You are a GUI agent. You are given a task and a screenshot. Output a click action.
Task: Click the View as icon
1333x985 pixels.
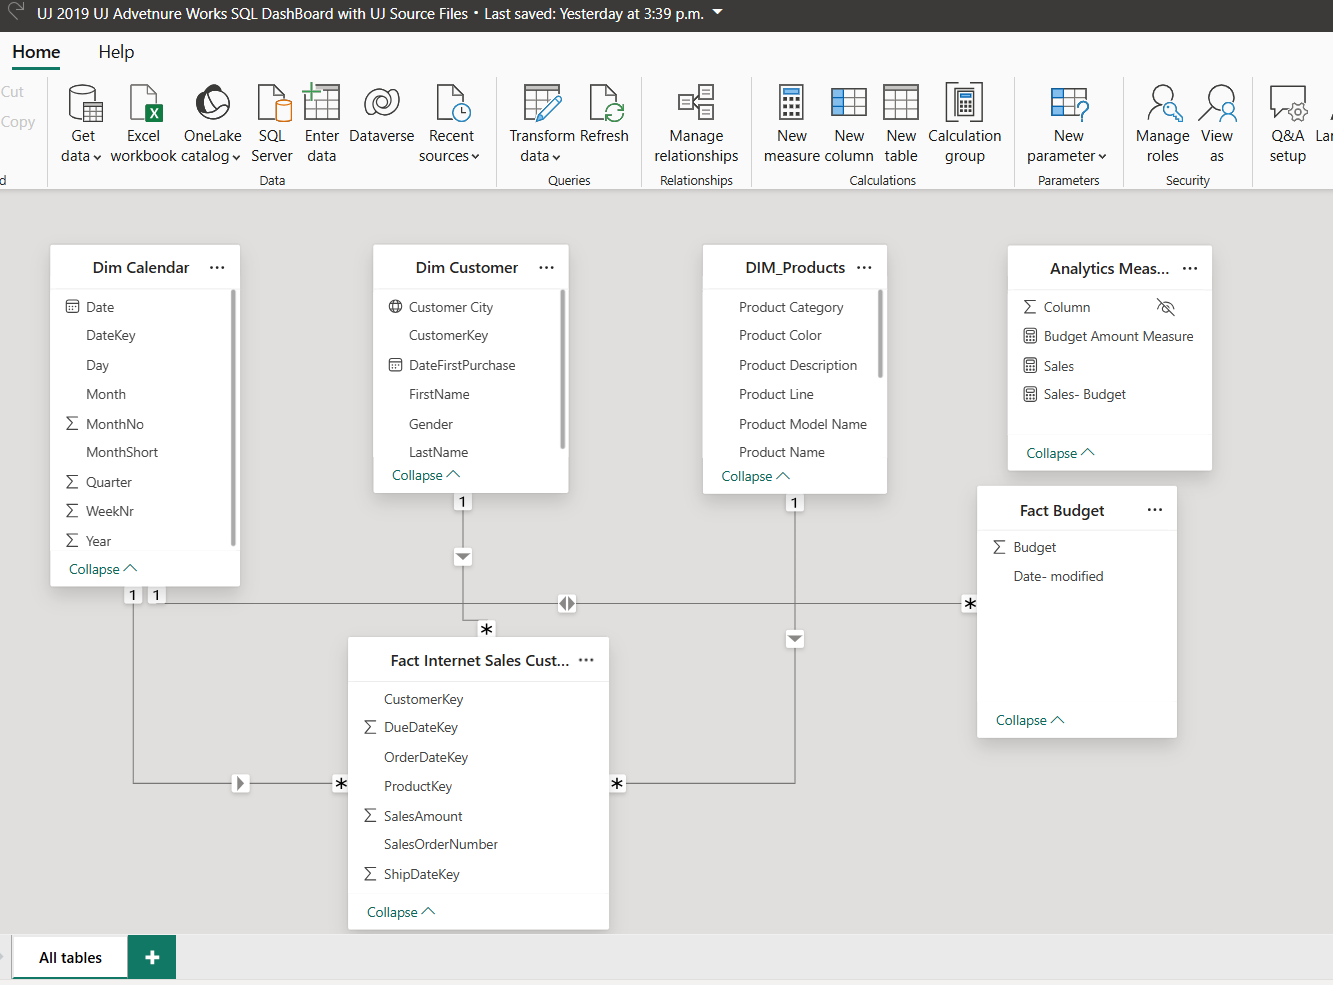(1218, 102)
